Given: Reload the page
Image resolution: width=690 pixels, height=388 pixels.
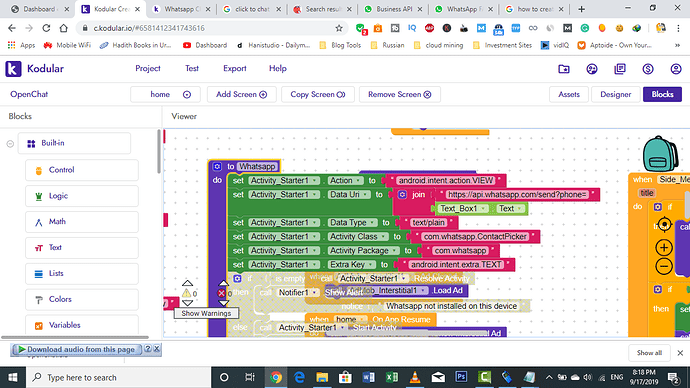Looking at the screenshot, I should (46, 28).
